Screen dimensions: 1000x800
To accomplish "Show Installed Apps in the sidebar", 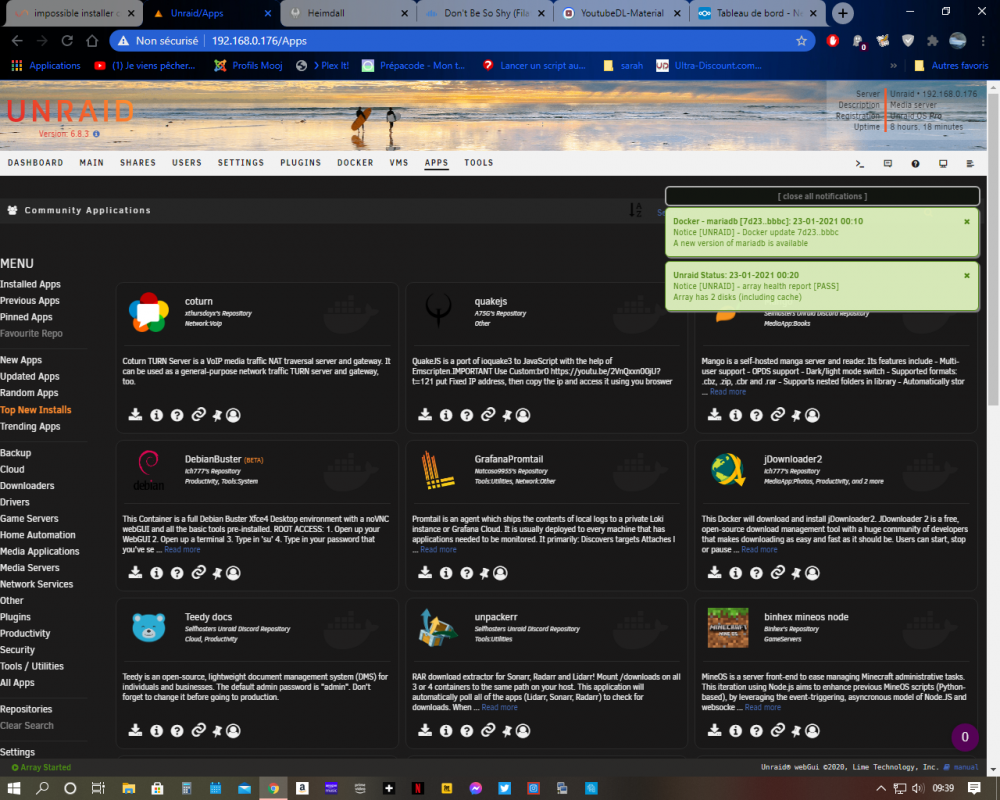I will tap(31, 285).
